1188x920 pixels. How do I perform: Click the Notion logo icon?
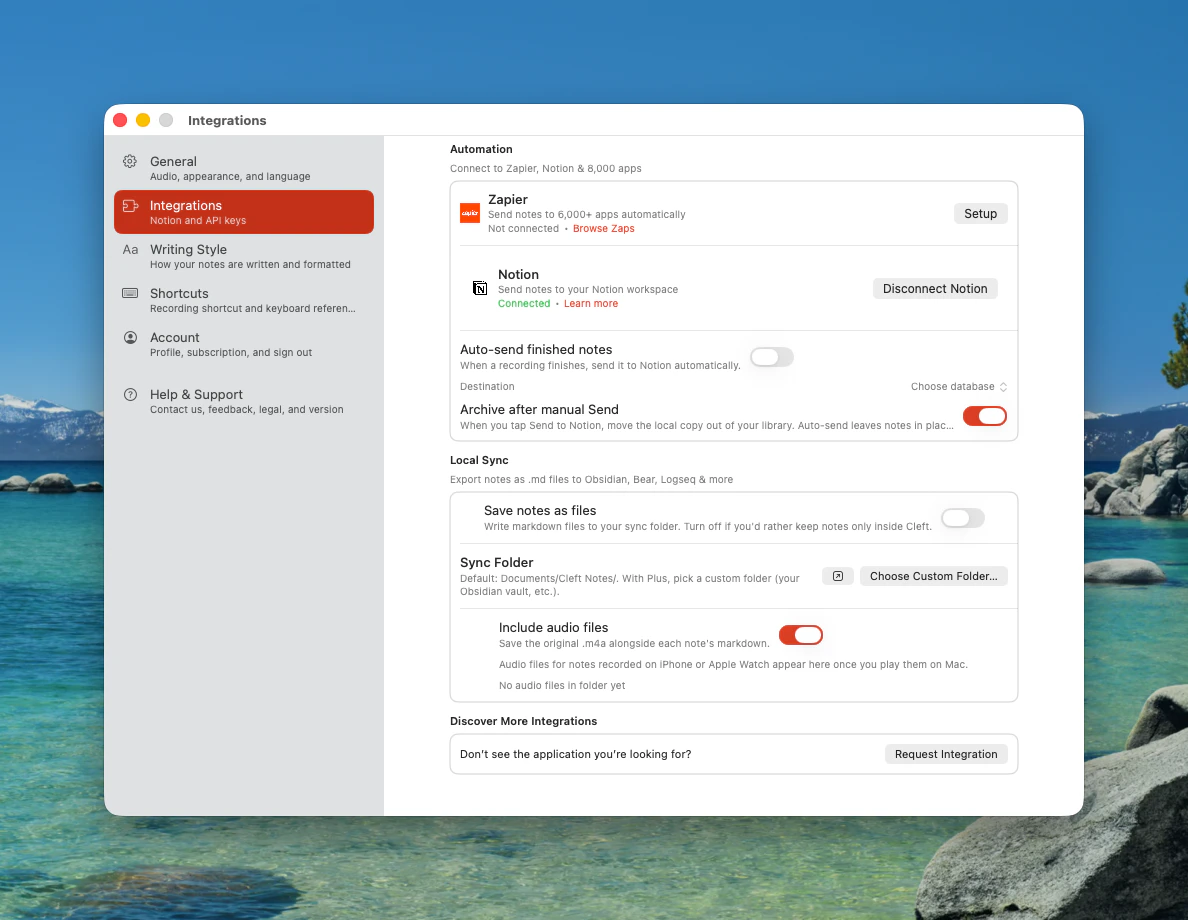pyautogui.click(x=480, y=288)
